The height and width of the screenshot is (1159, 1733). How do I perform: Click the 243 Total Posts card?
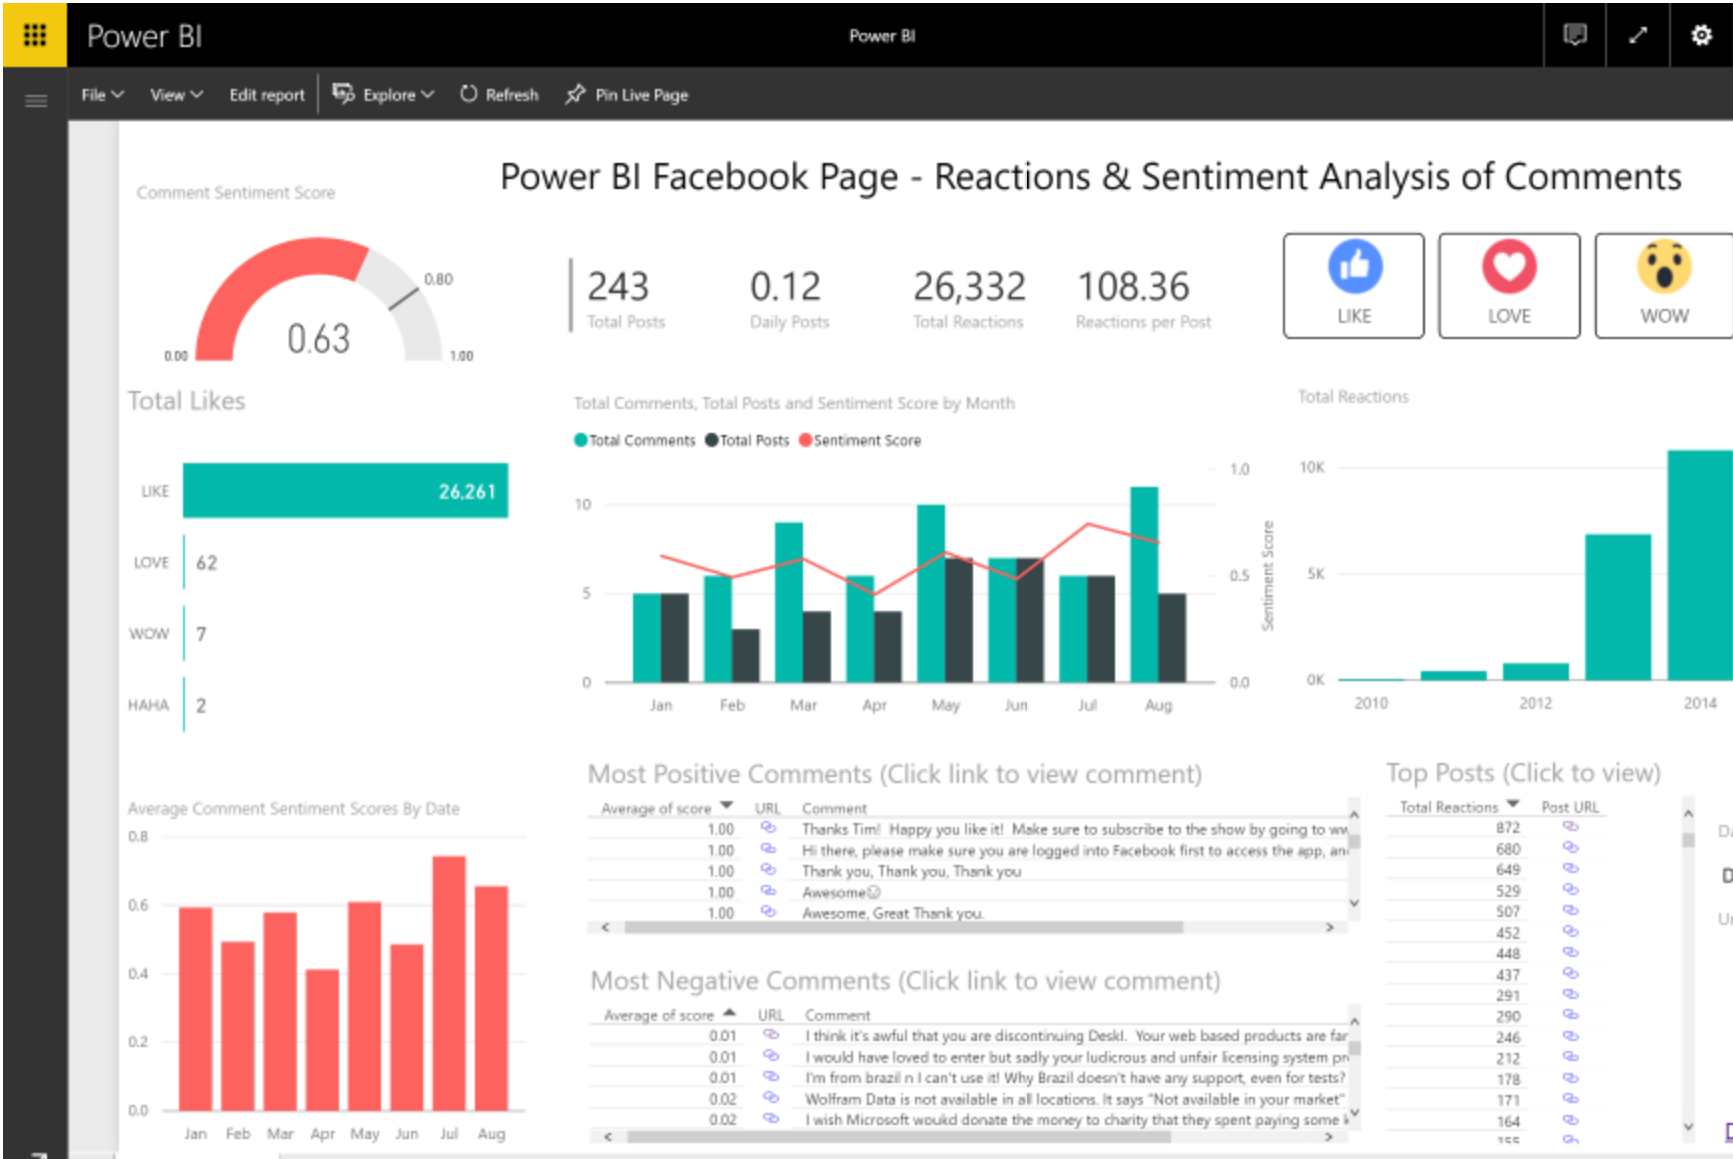[x=625, y=298]
